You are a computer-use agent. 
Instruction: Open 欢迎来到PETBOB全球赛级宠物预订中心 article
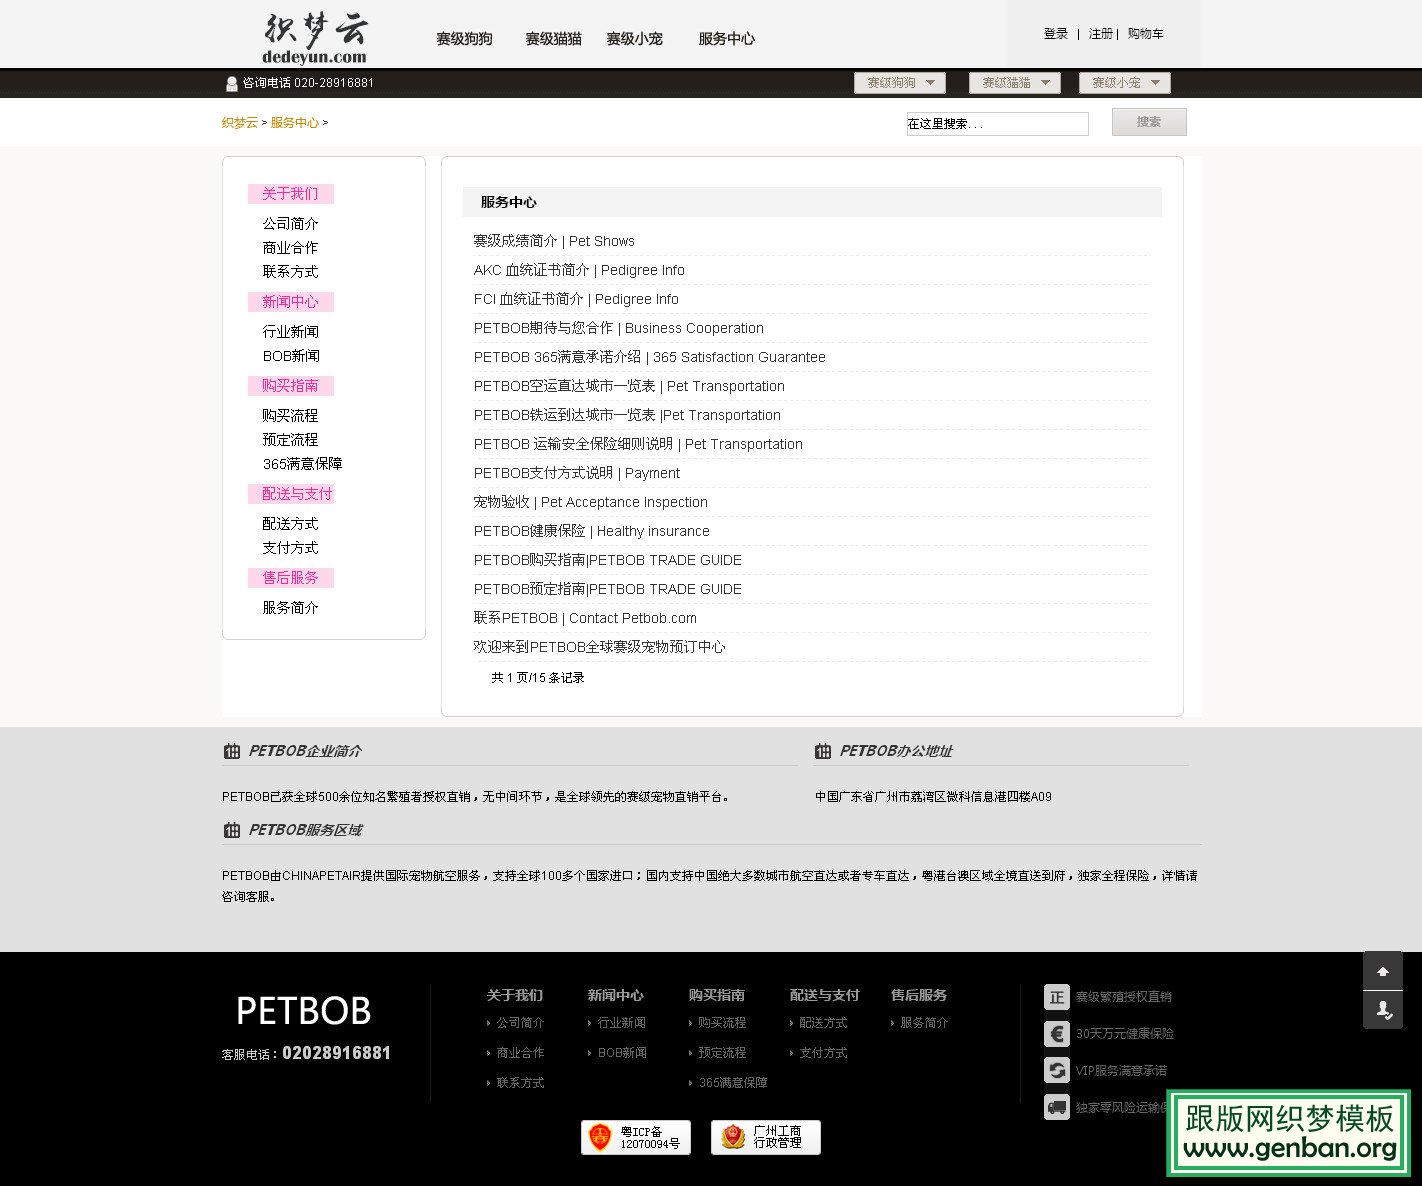(600, 647)
